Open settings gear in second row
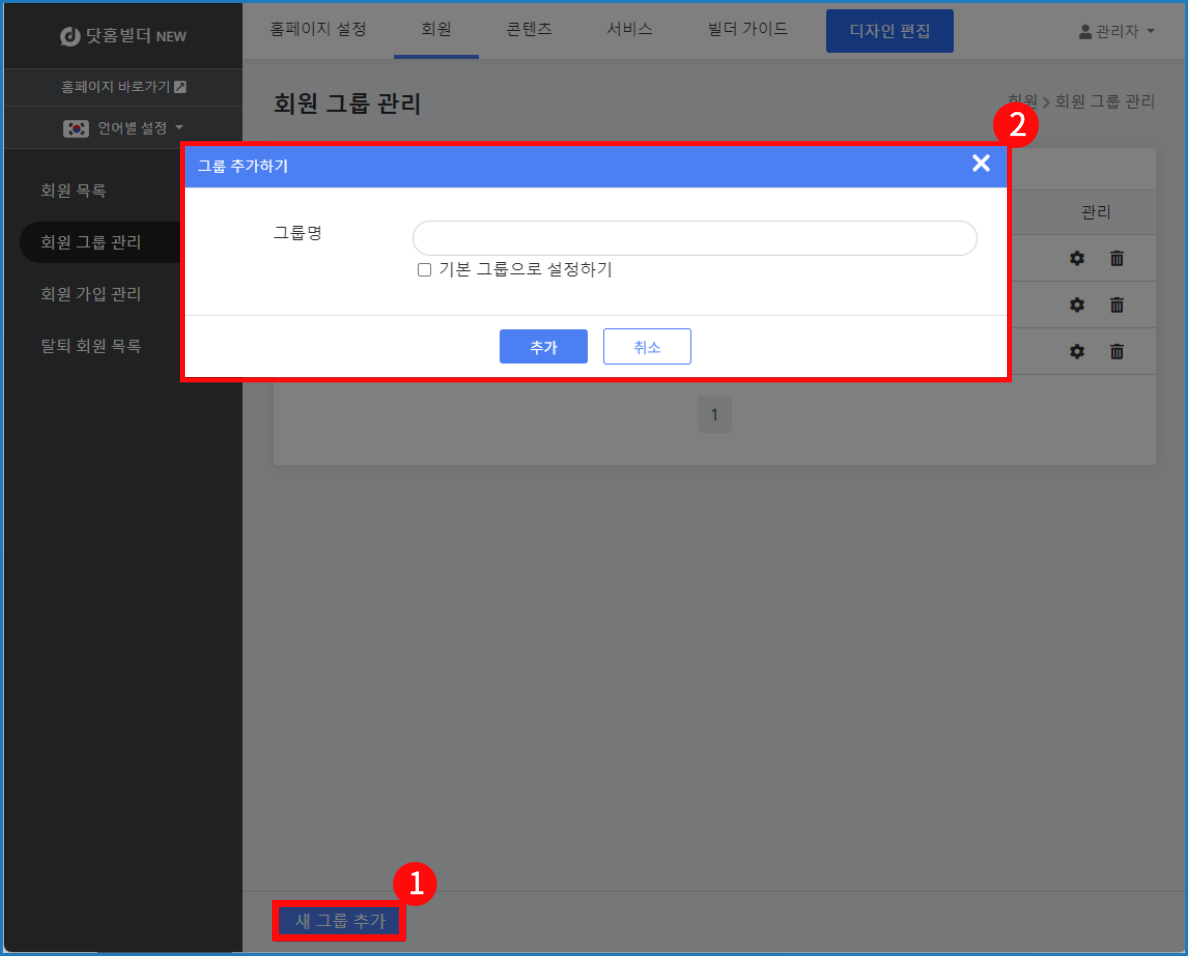 click(1077, 305)
